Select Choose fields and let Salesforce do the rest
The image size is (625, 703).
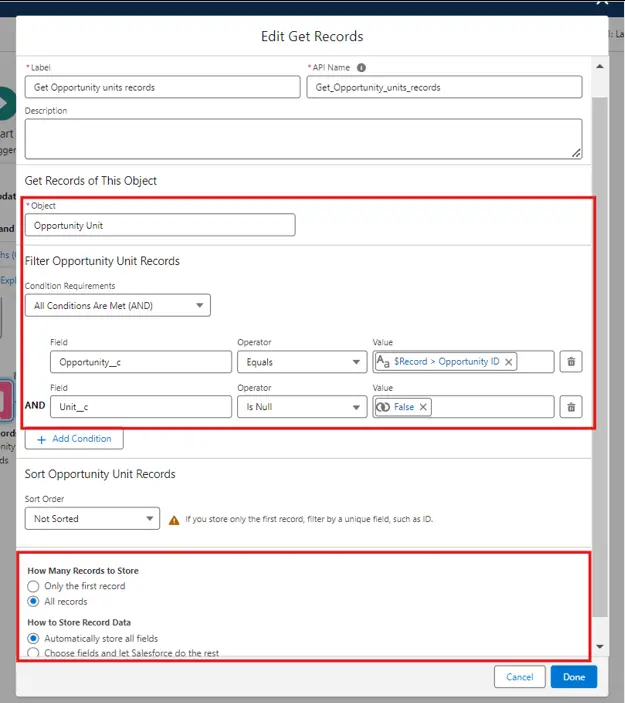click(x=34, y=653)
